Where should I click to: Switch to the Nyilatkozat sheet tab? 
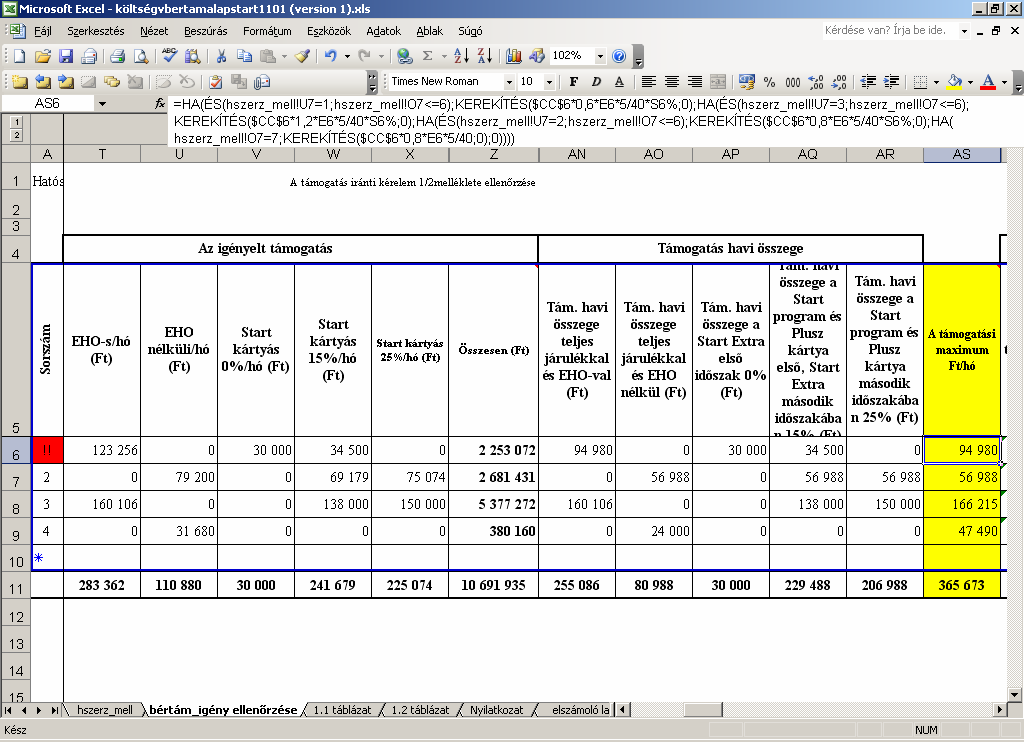(x=496, y=710)
